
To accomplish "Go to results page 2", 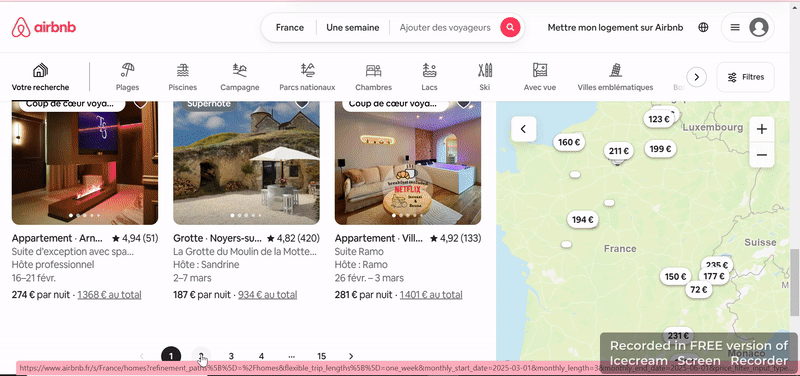I will pos(201,356).
